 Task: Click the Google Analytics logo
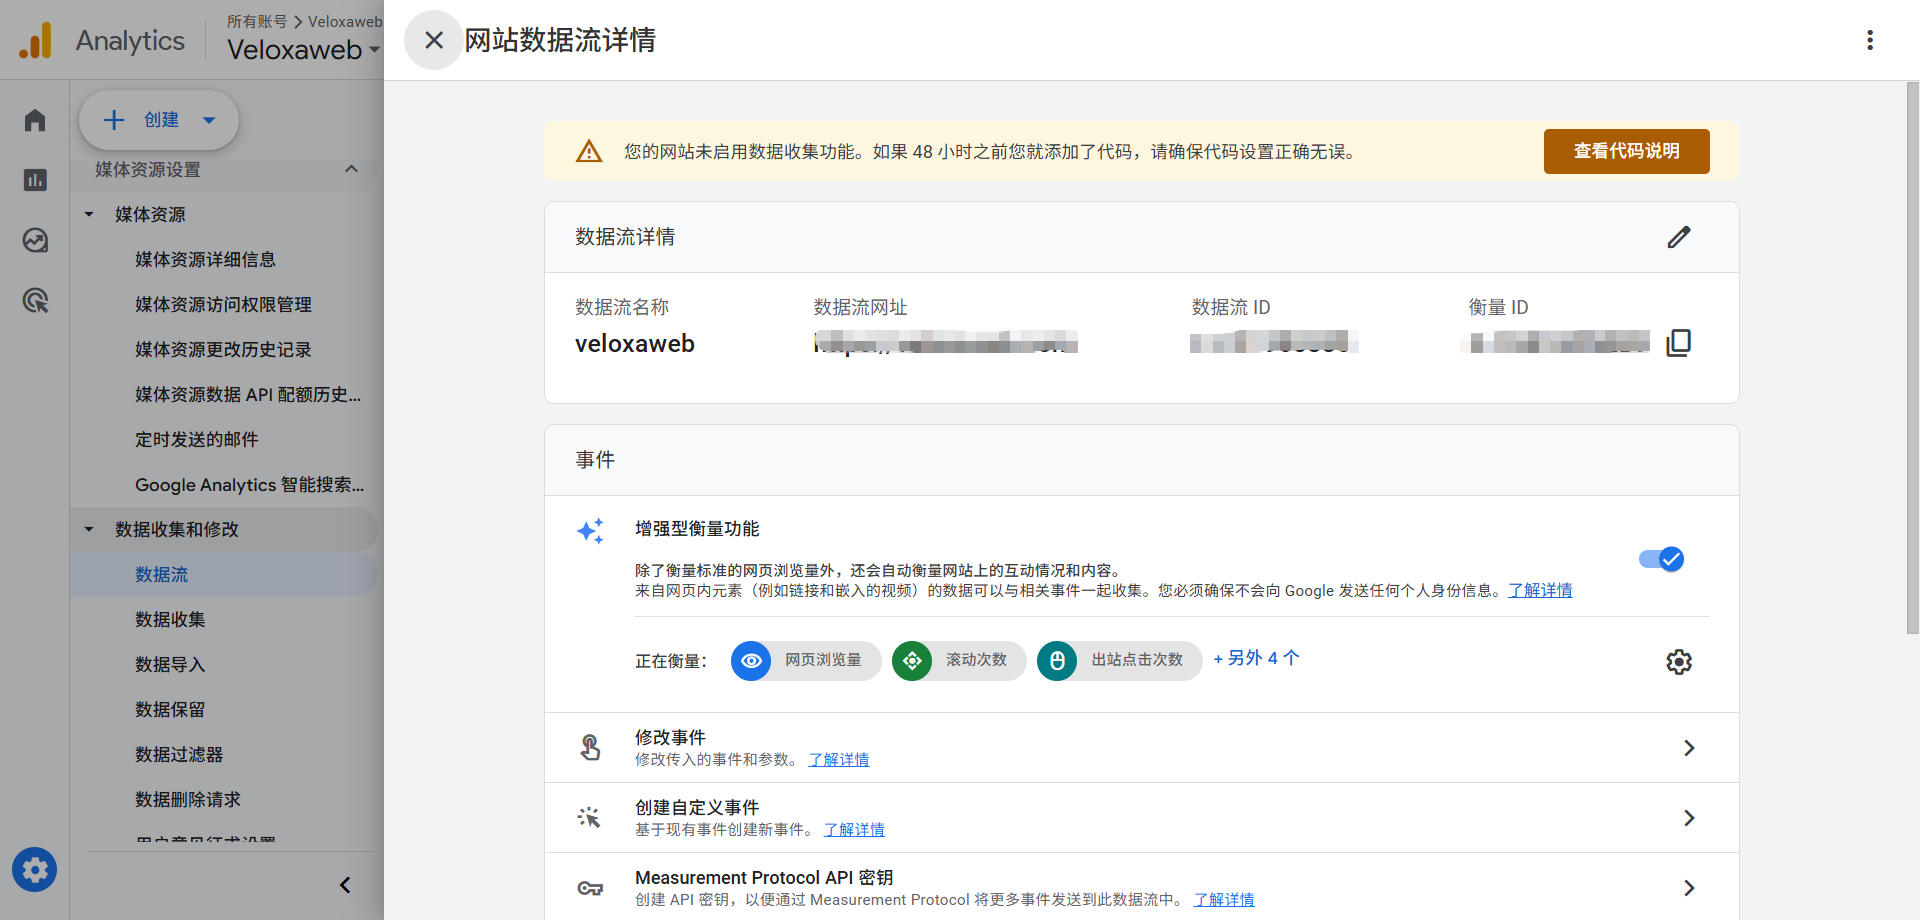pos(37,40)
